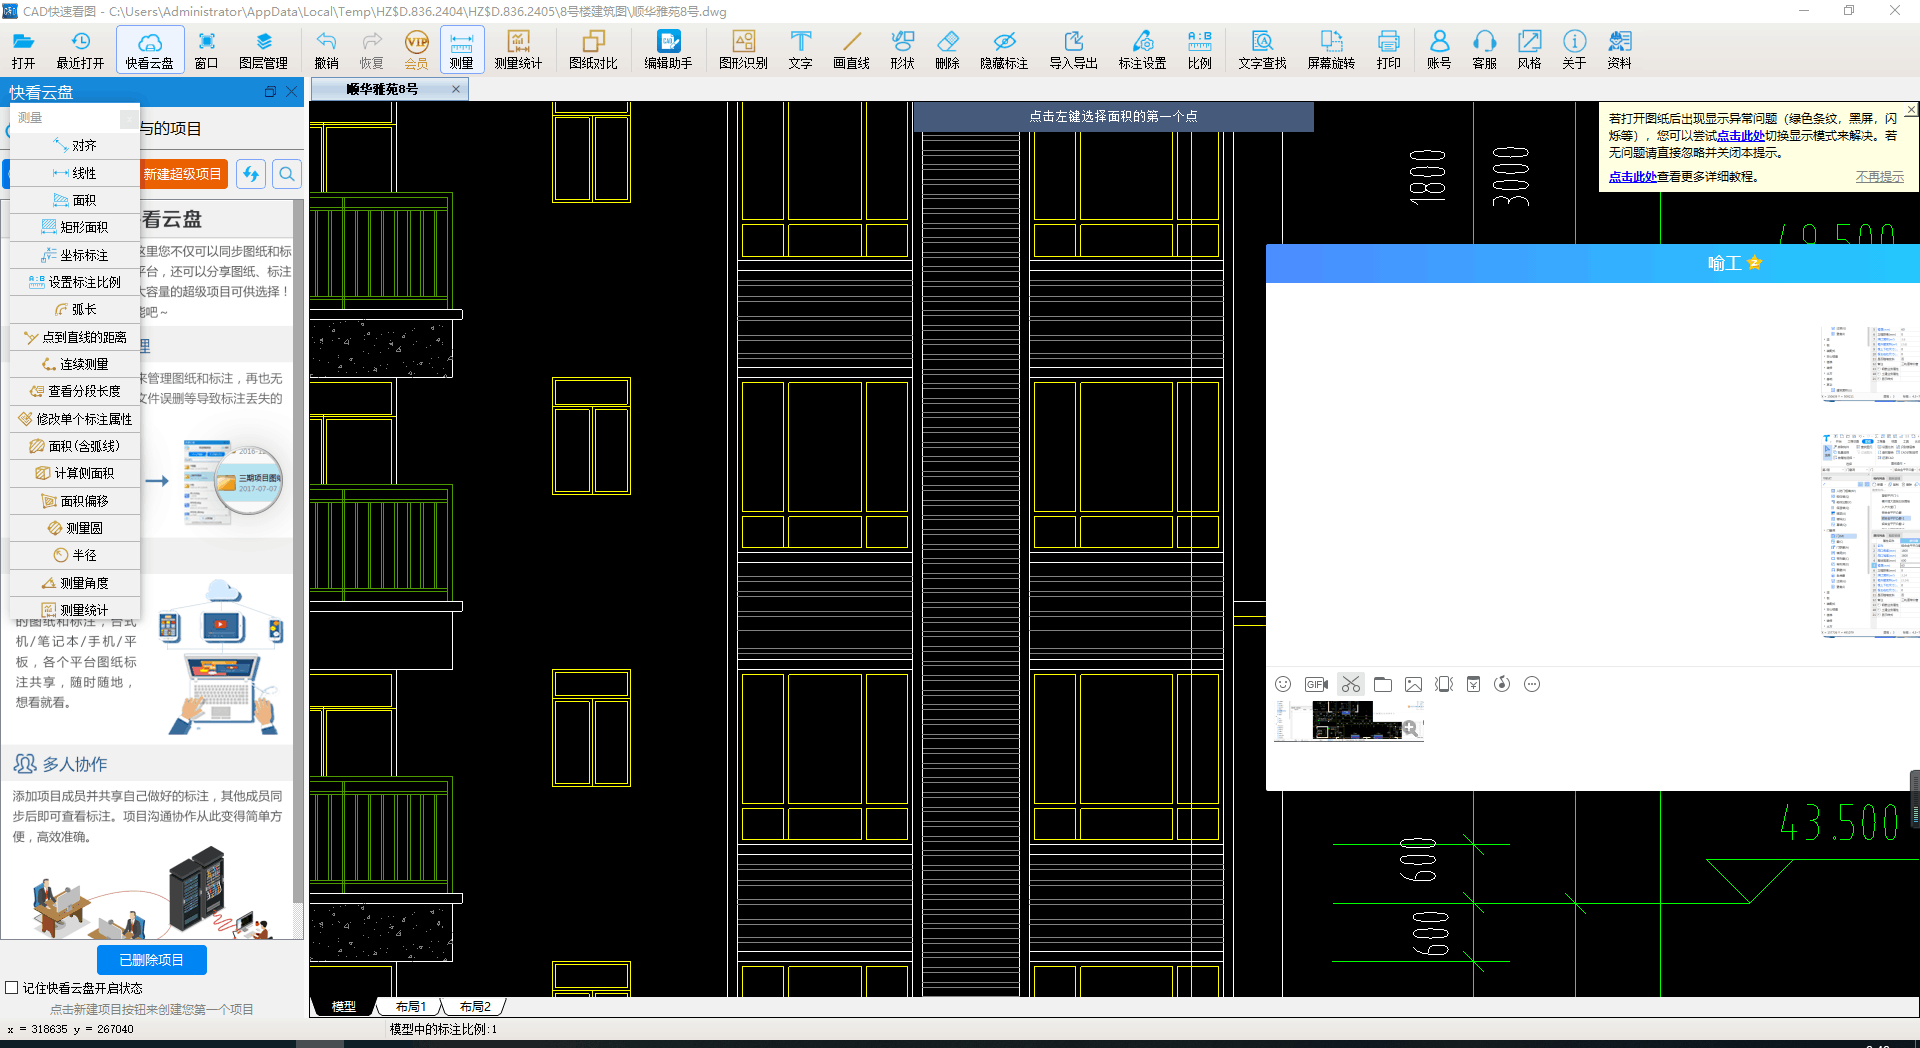Redo with the 恢复 button
Image resolution: width=1920 pixels, height=1048 pixels.
click(x=371, y=49)
